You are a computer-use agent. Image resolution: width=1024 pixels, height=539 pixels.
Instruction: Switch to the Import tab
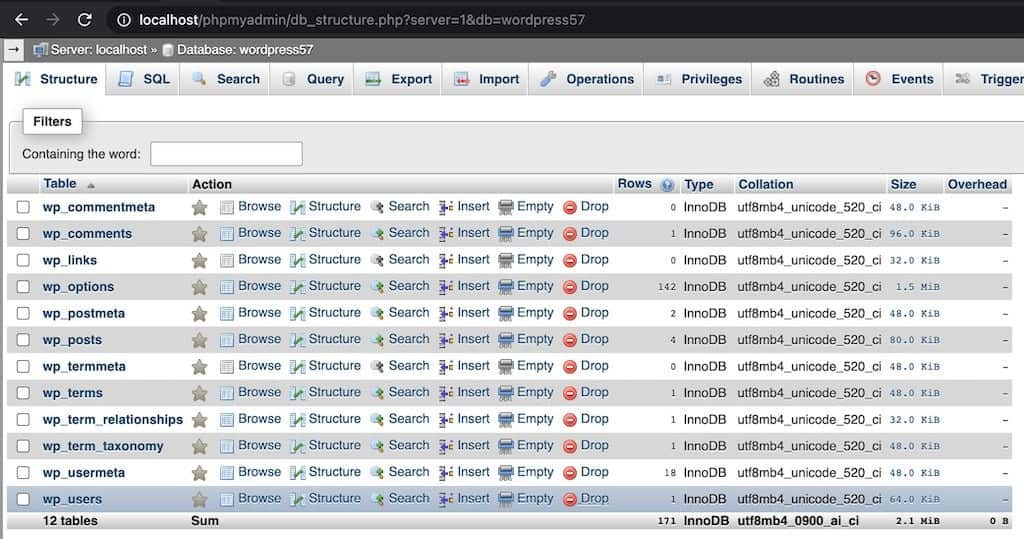click(x=487, y=79)
